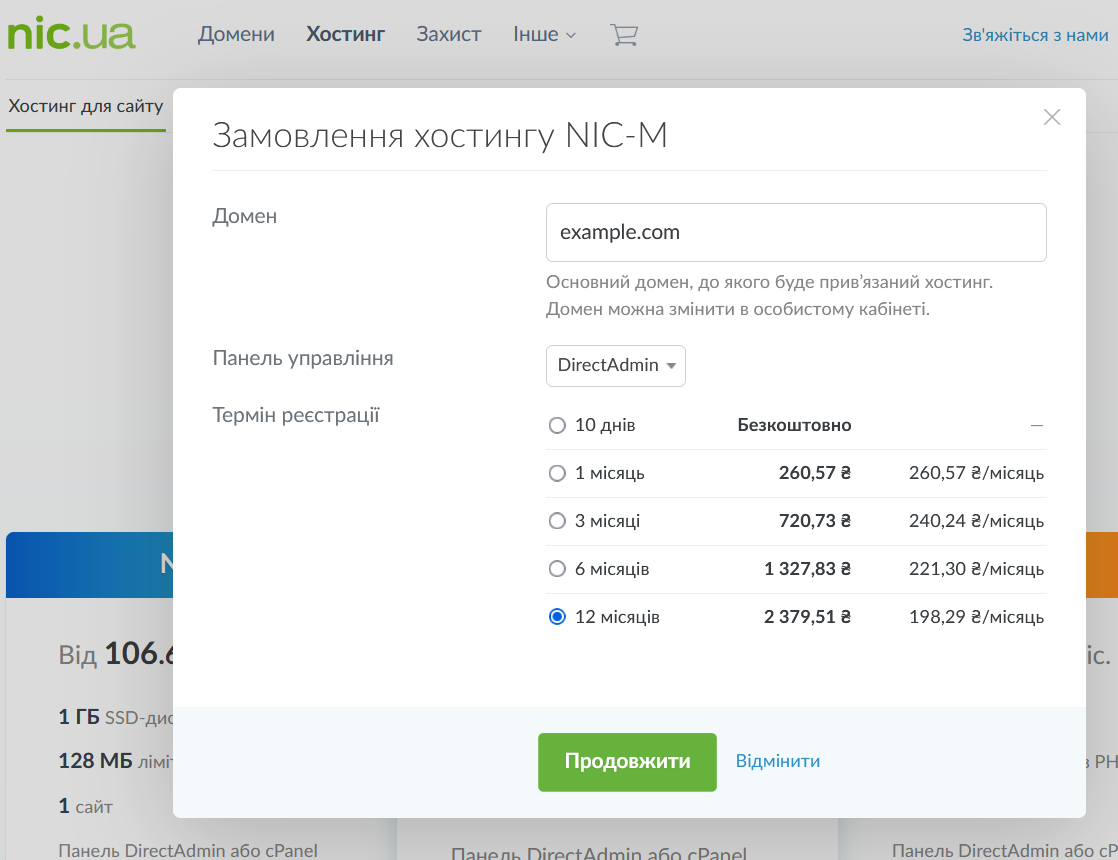The image size is (1118, 860).
Task: Click the 2 379,51 ₴ price for 12 months
Action: 807,617
